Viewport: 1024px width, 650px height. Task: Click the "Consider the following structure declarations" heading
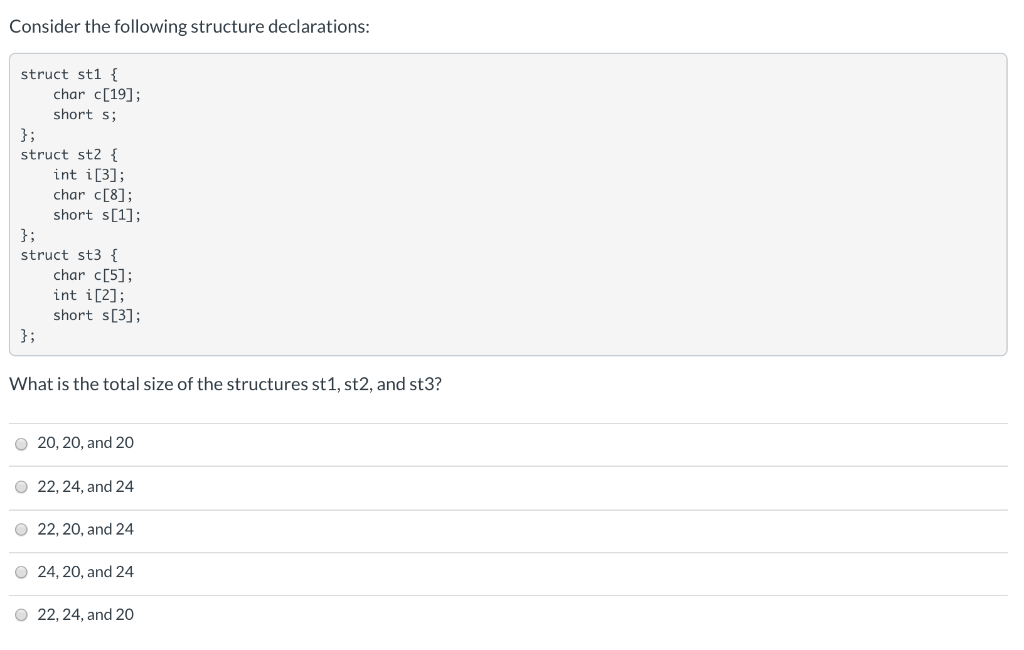click(189, 27)
